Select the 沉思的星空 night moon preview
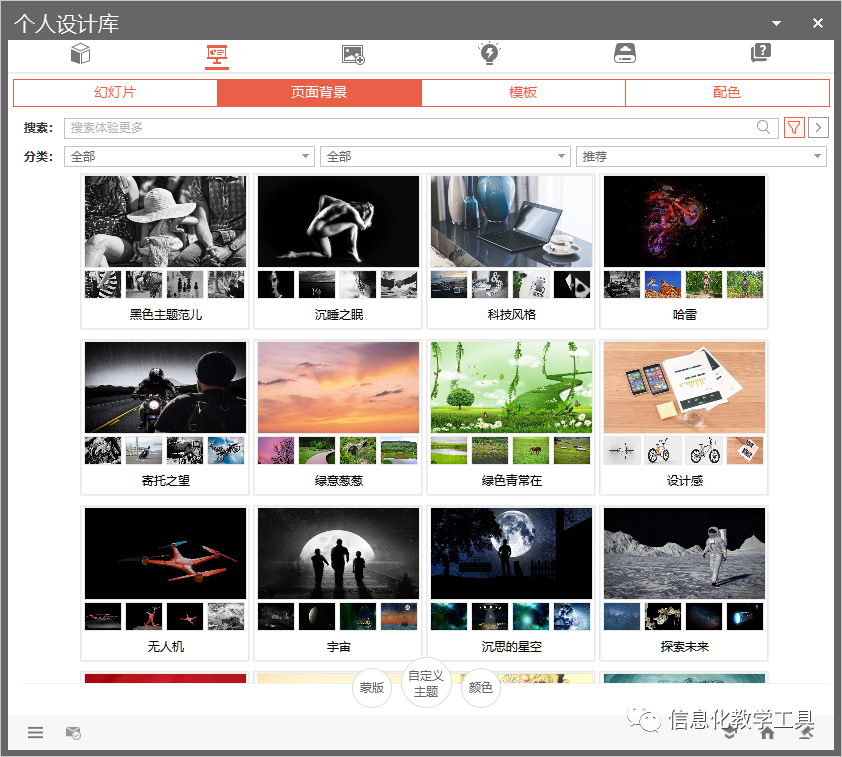842x757 pixels. (511, 553)
